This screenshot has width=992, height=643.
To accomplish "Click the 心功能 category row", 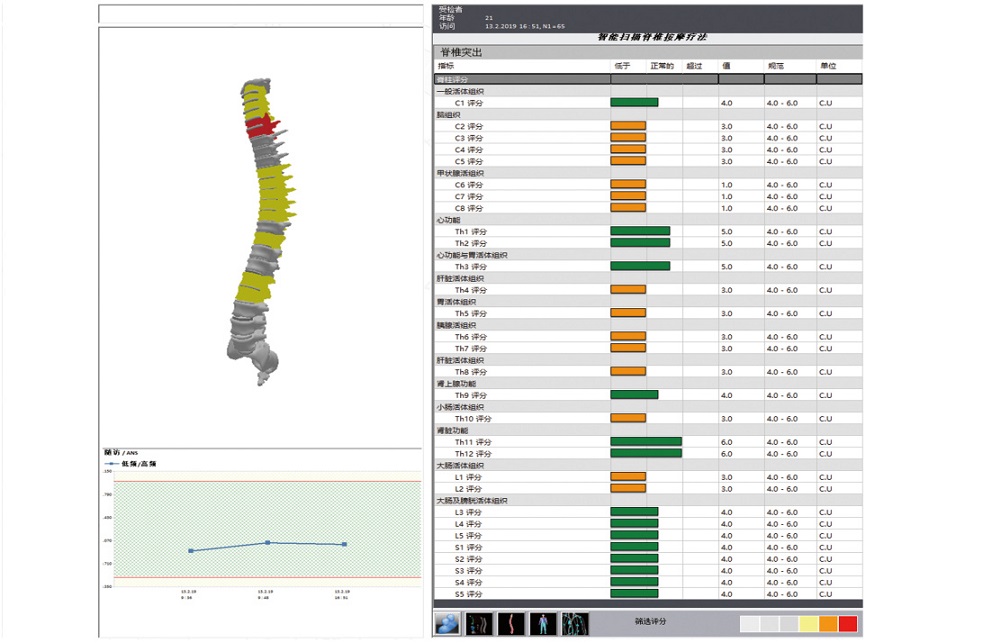I will pyautogui.click(x=448, y=220).
